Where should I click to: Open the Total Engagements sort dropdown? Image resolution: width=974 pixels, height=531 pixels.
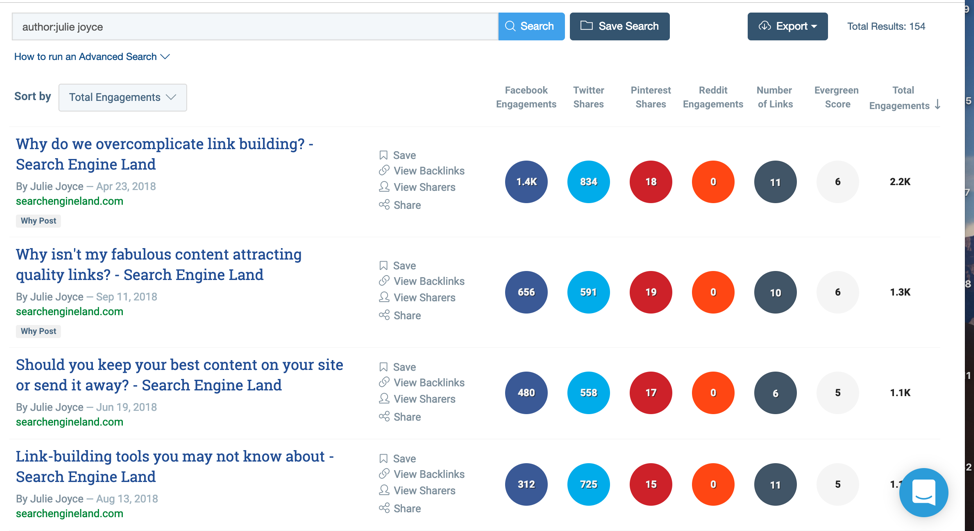tap(122, 97)
